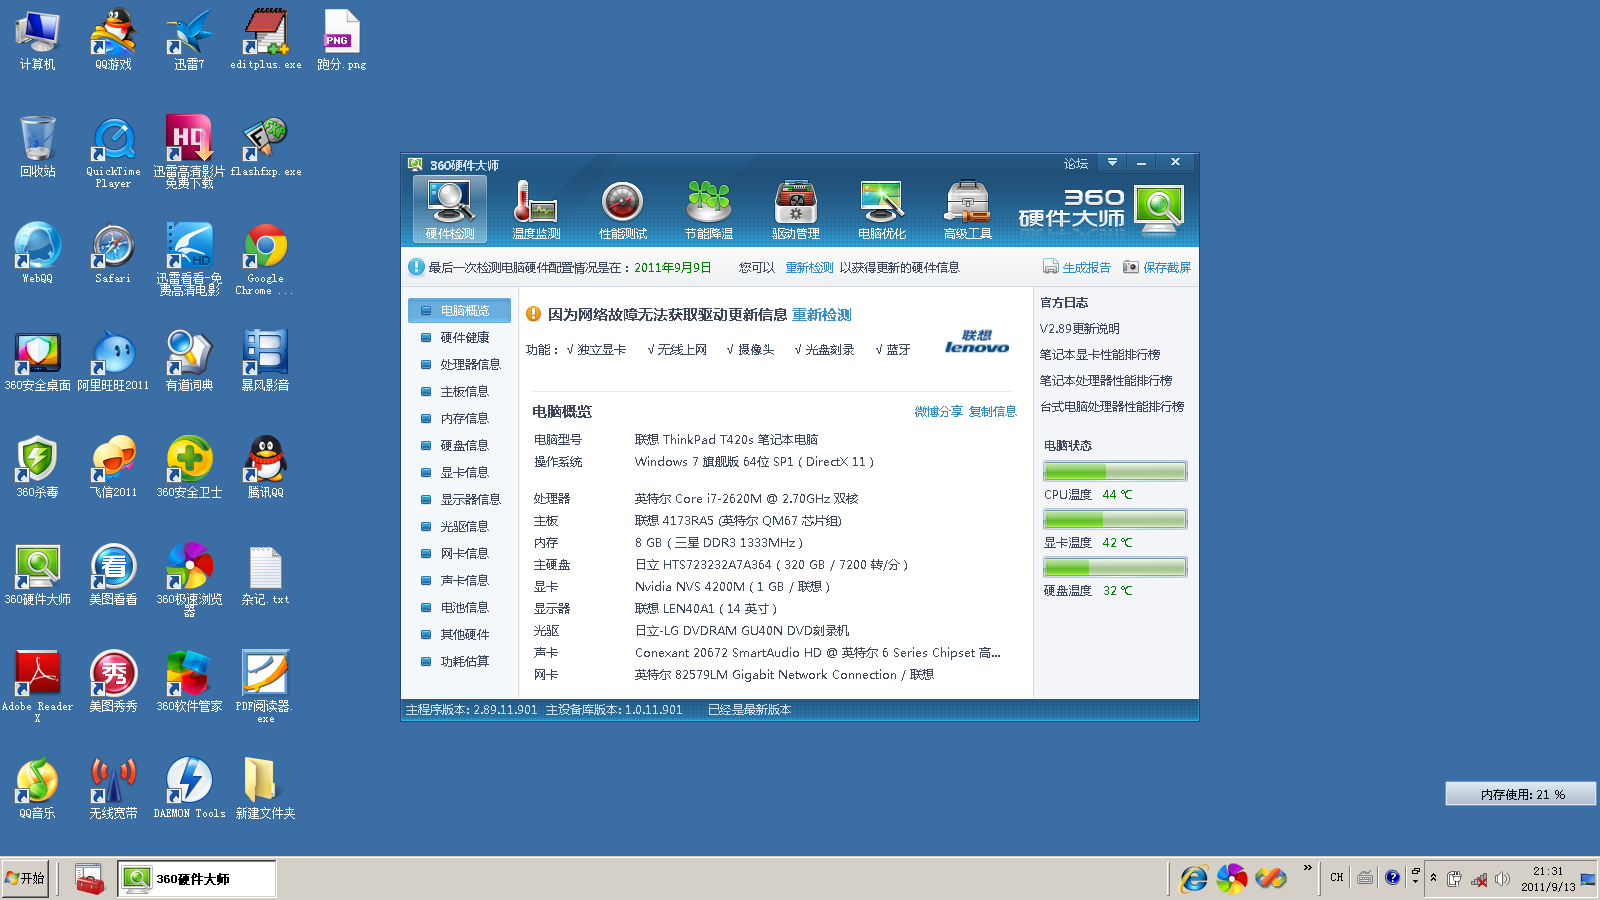Click the Lenovo brand logo
Screen dimensions: 1600x900
point(977,342)
